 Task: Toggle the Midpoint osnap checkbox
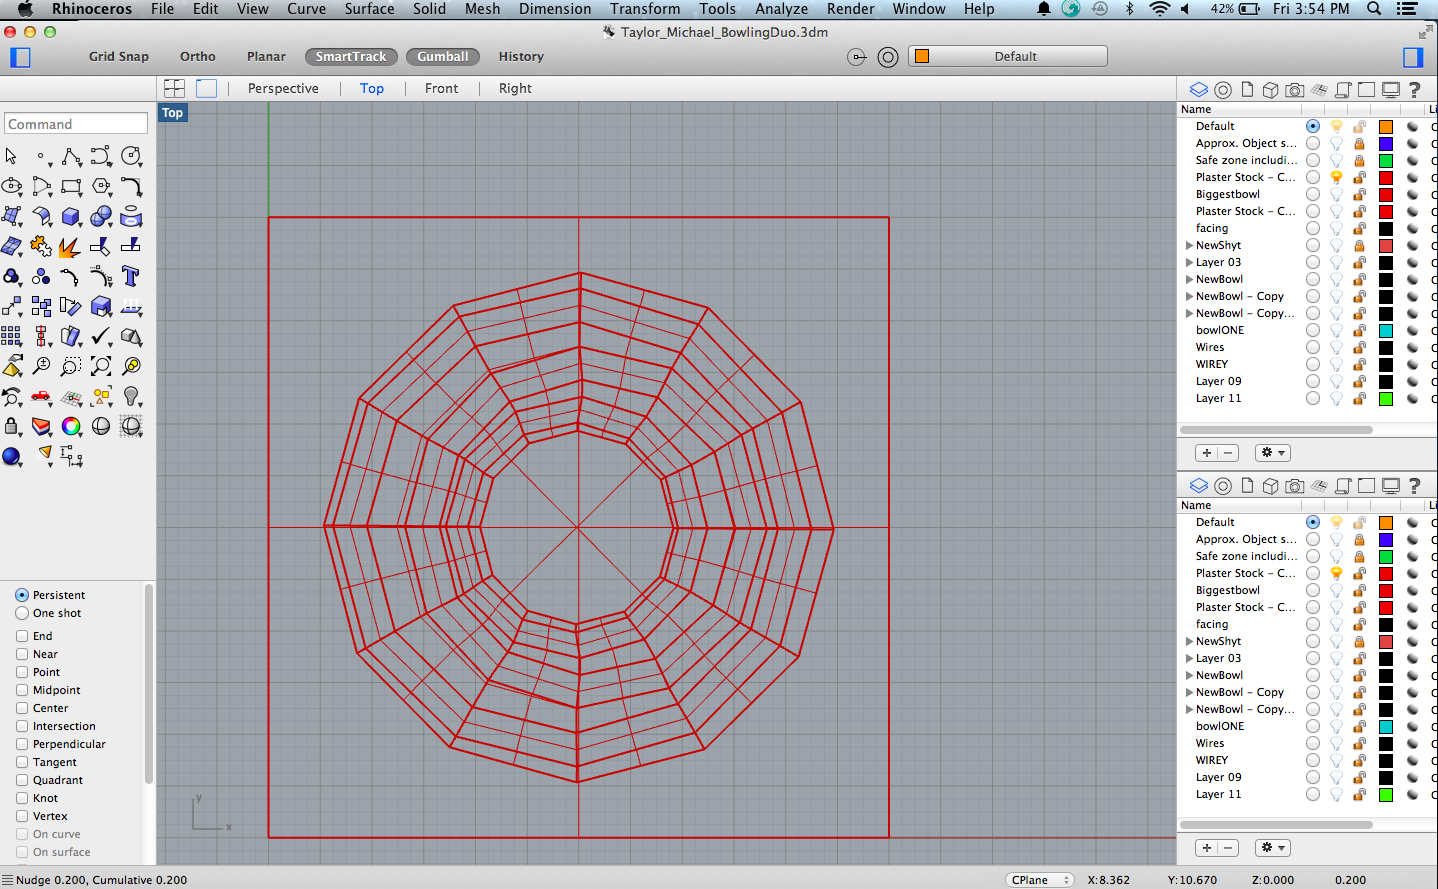[x=22, y=690]
